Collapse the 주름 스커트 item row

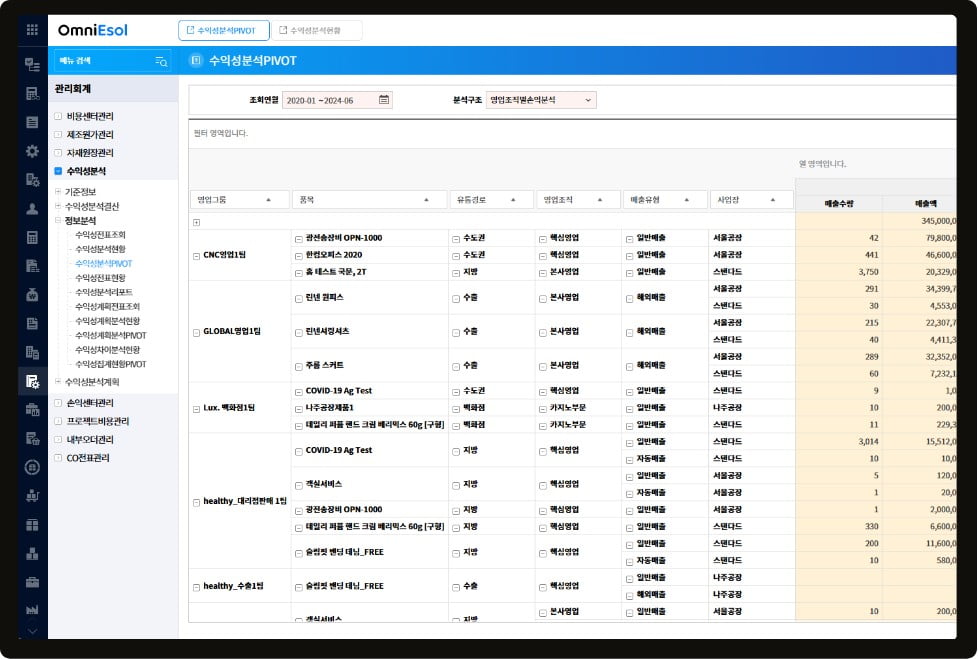pyautogui.click(x=299, y=367)
